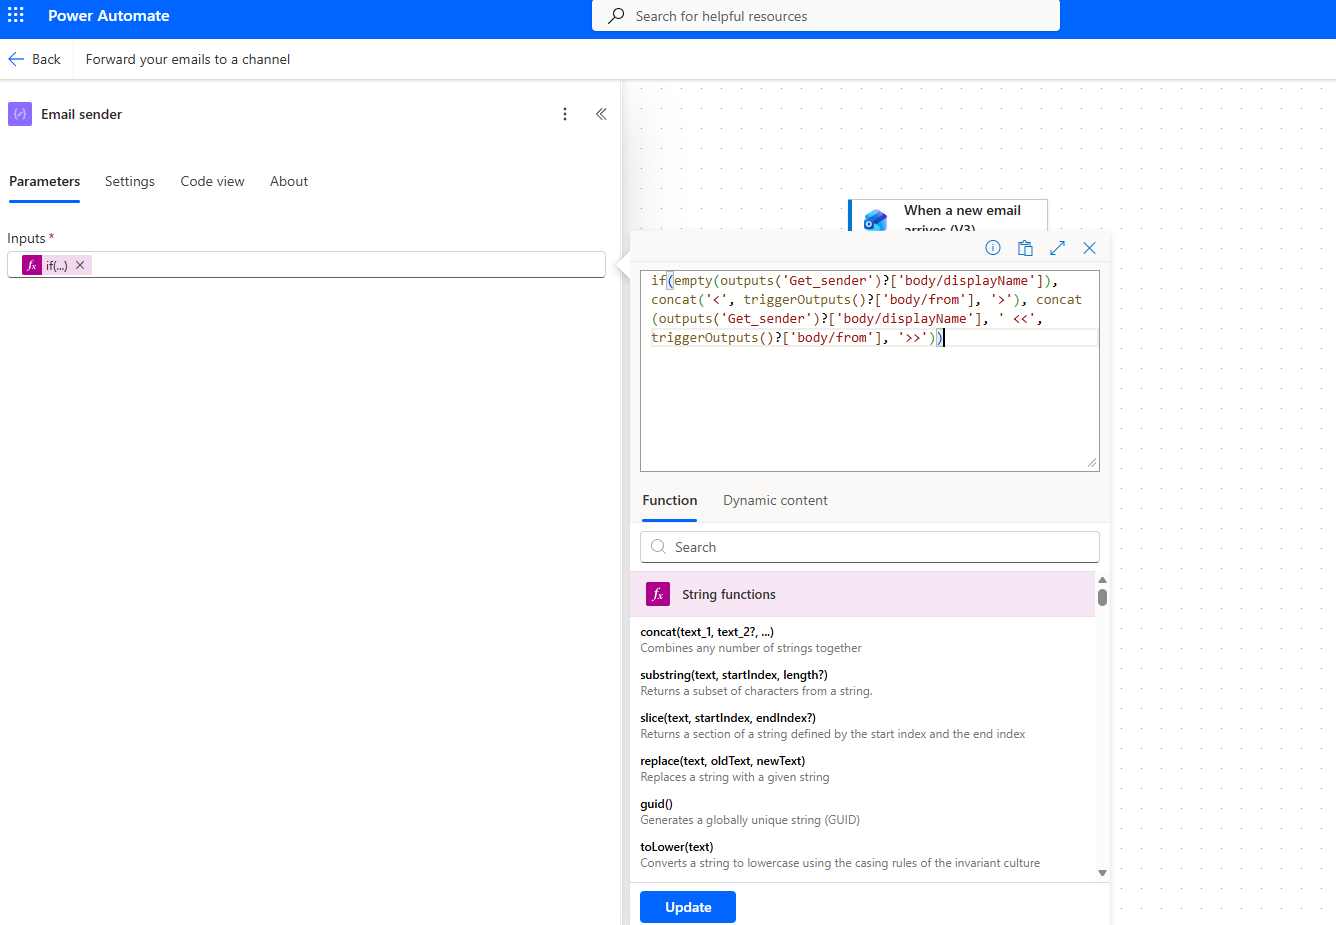Select the concat function from the list
The height and width of the screenshot is (925, 1336).
707,632
